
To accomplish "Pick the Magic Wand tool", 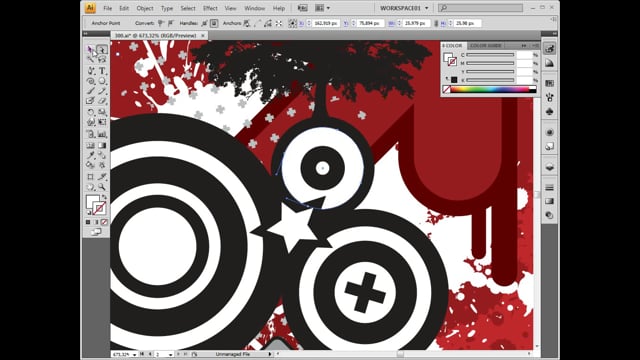I will pyautogui.click(x=90, y=60).
